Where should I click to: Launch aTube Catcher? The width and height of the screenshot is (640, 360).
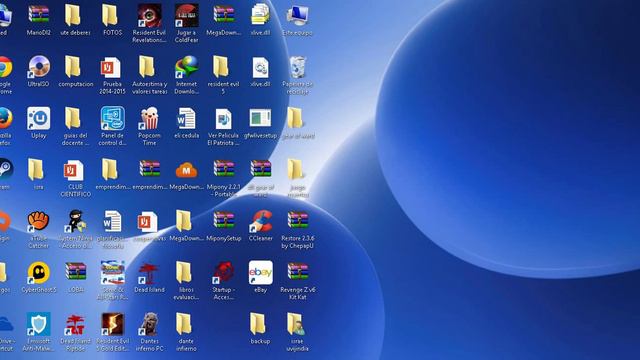38,221
